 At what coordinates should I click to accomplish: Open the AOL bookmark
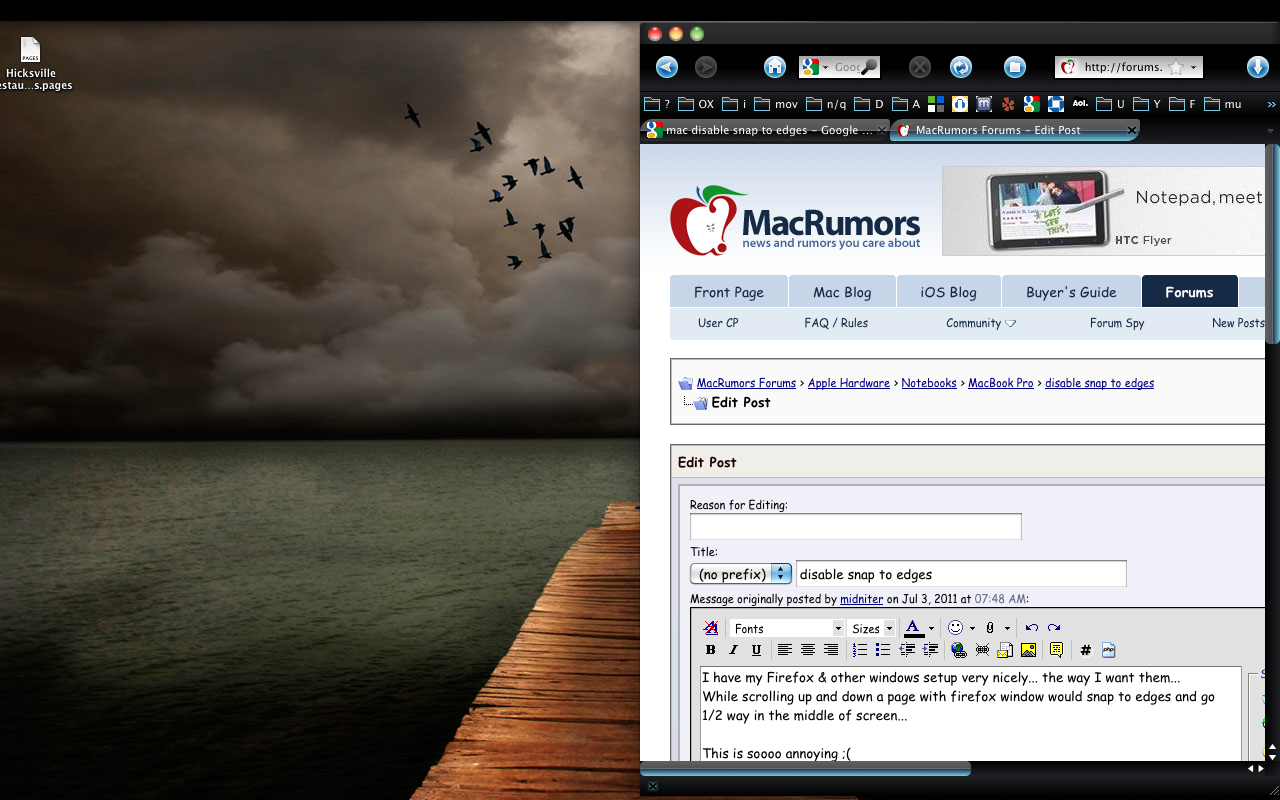(1080, 104)
